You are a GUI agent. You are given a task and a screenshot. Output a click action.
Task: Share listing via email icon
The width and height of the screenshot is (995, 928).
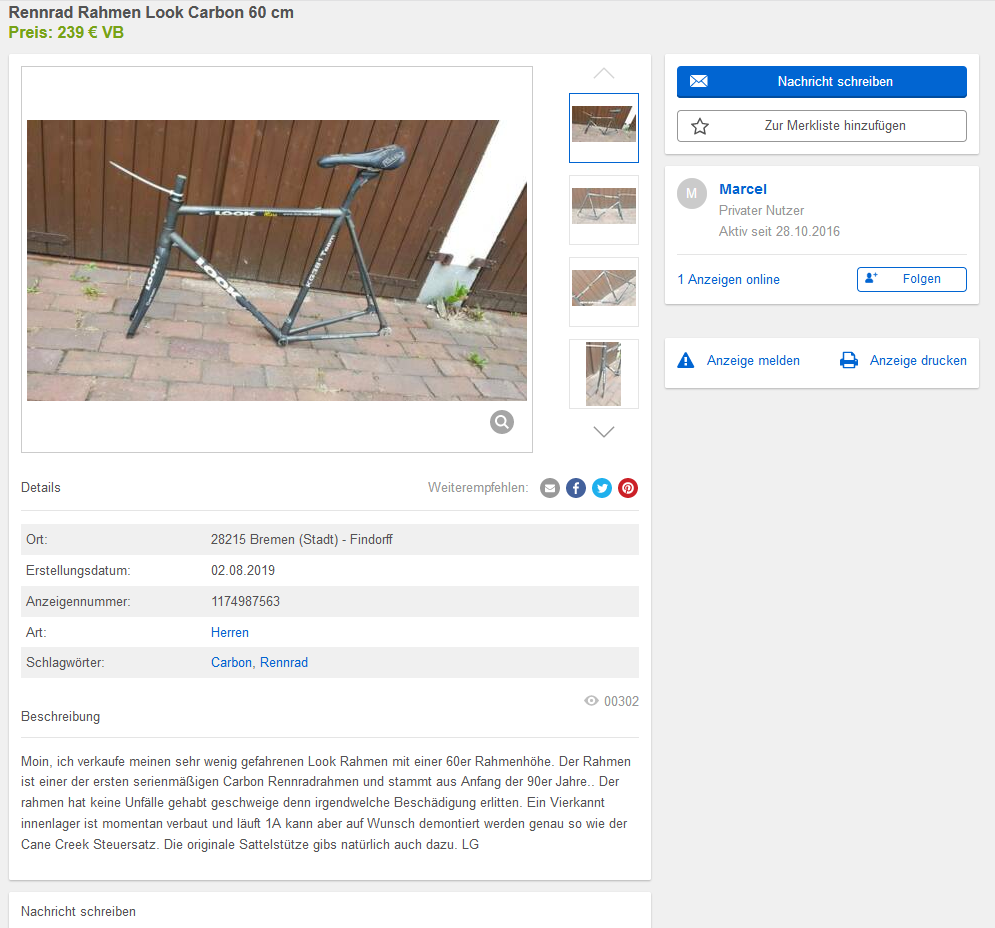pyautogui.click(x=550, y=488)
